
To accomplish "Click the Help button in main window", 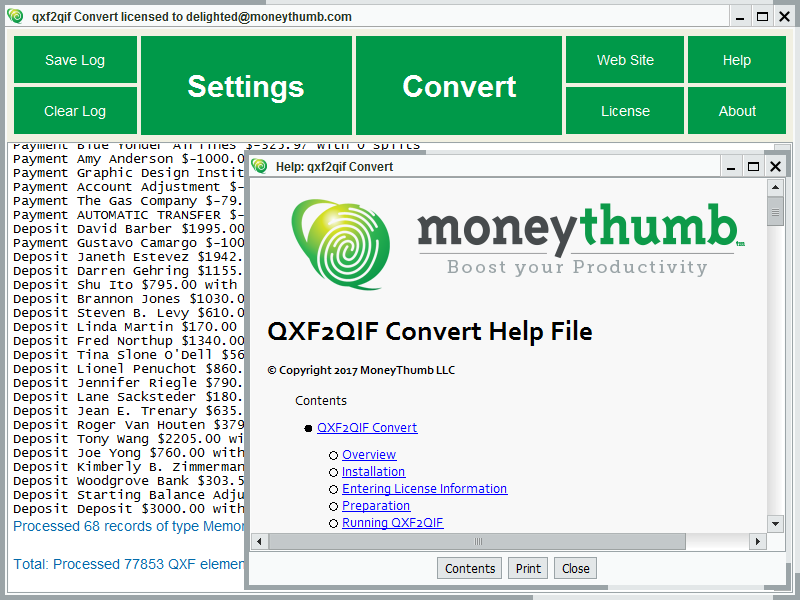I will click(737, 60).
